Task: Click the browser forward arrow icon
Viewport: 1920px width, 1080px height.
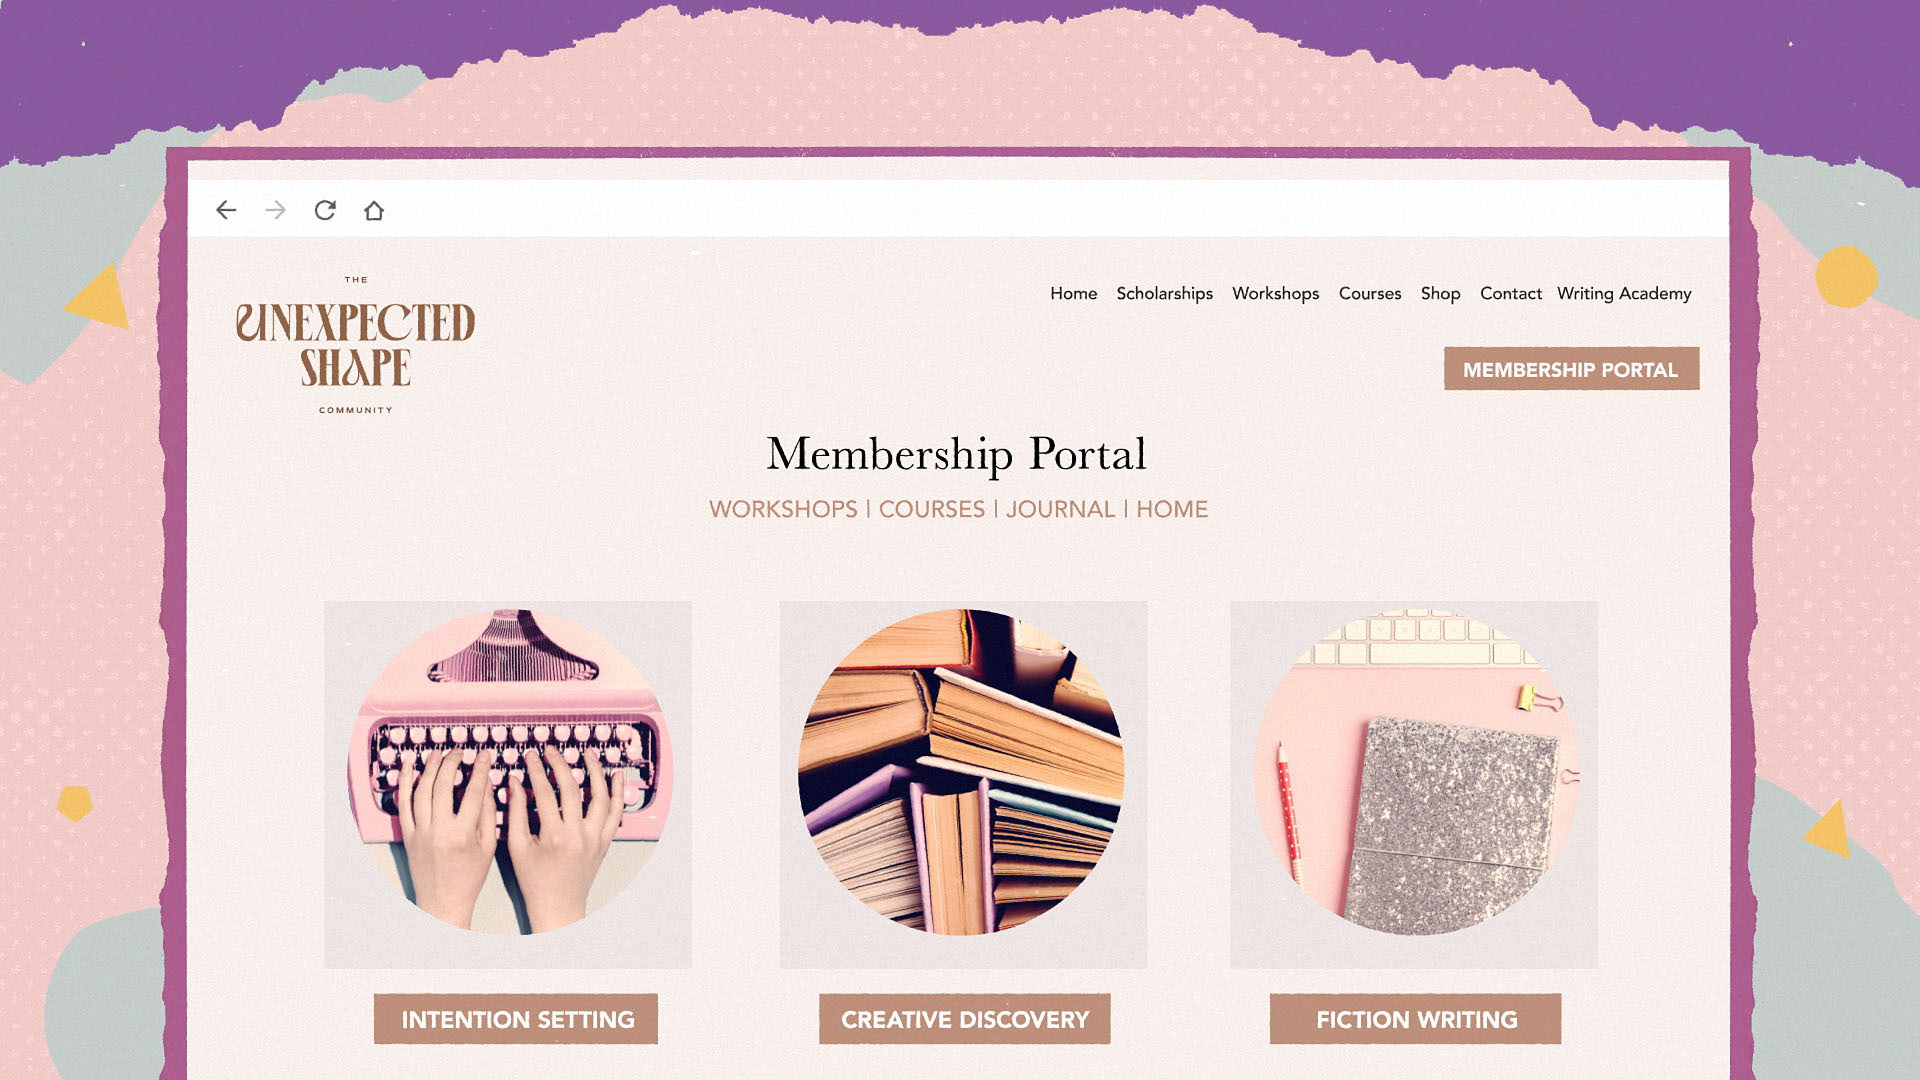Action: (x=275, y=210)
